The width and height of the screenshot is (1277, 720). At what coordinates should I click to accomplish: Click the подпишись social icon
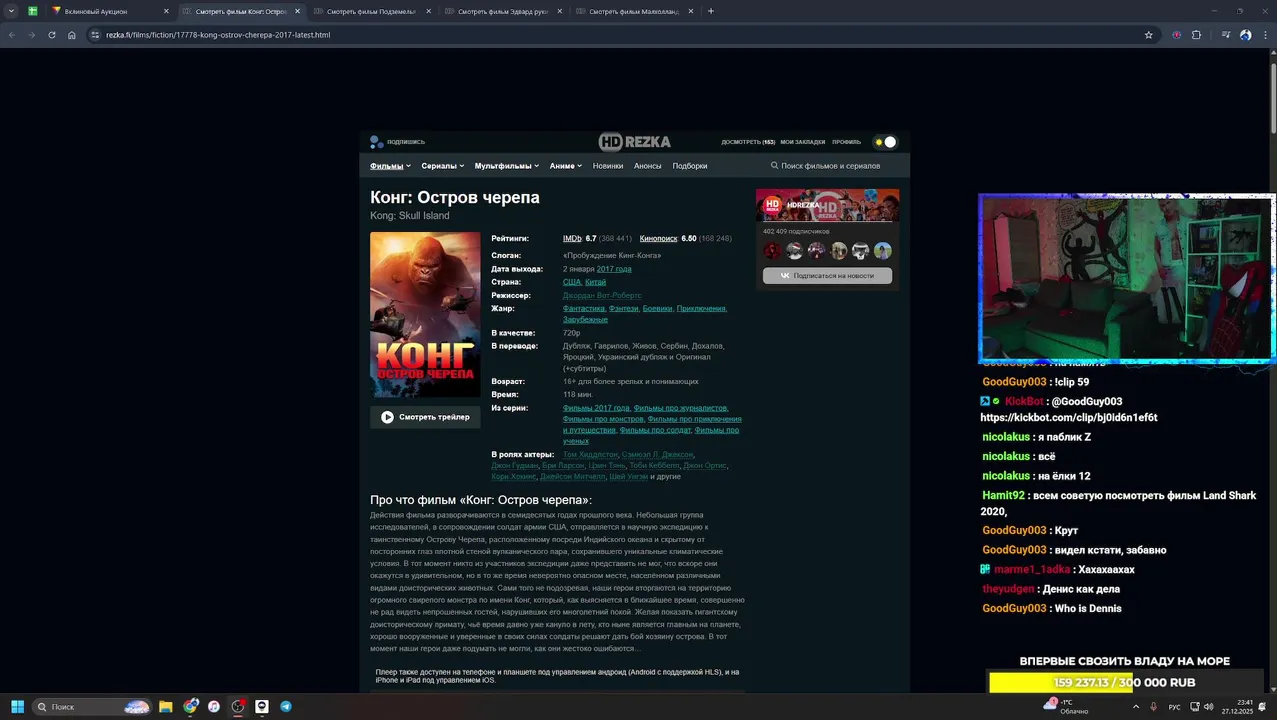376,142
